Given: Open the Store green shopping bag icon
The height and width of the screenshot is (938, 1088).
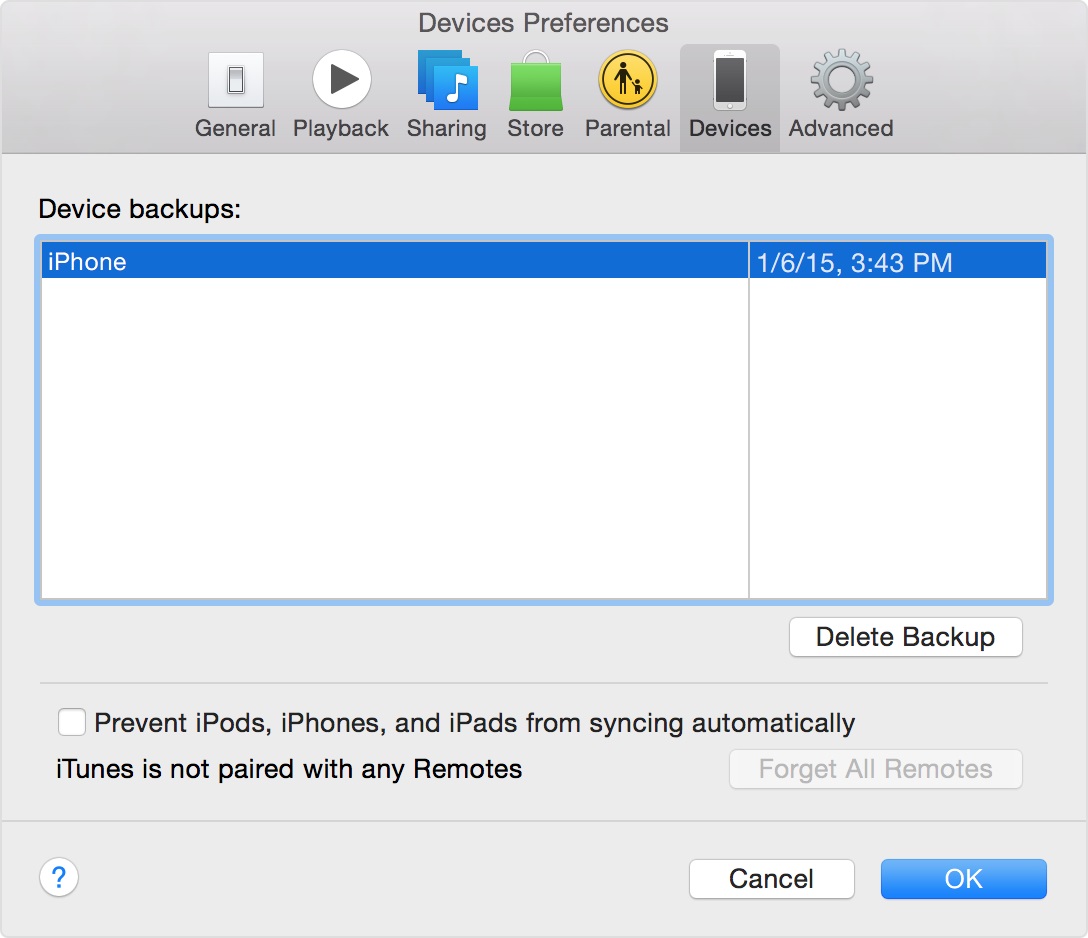Looking at the screenshot, I should coord(535,81).
